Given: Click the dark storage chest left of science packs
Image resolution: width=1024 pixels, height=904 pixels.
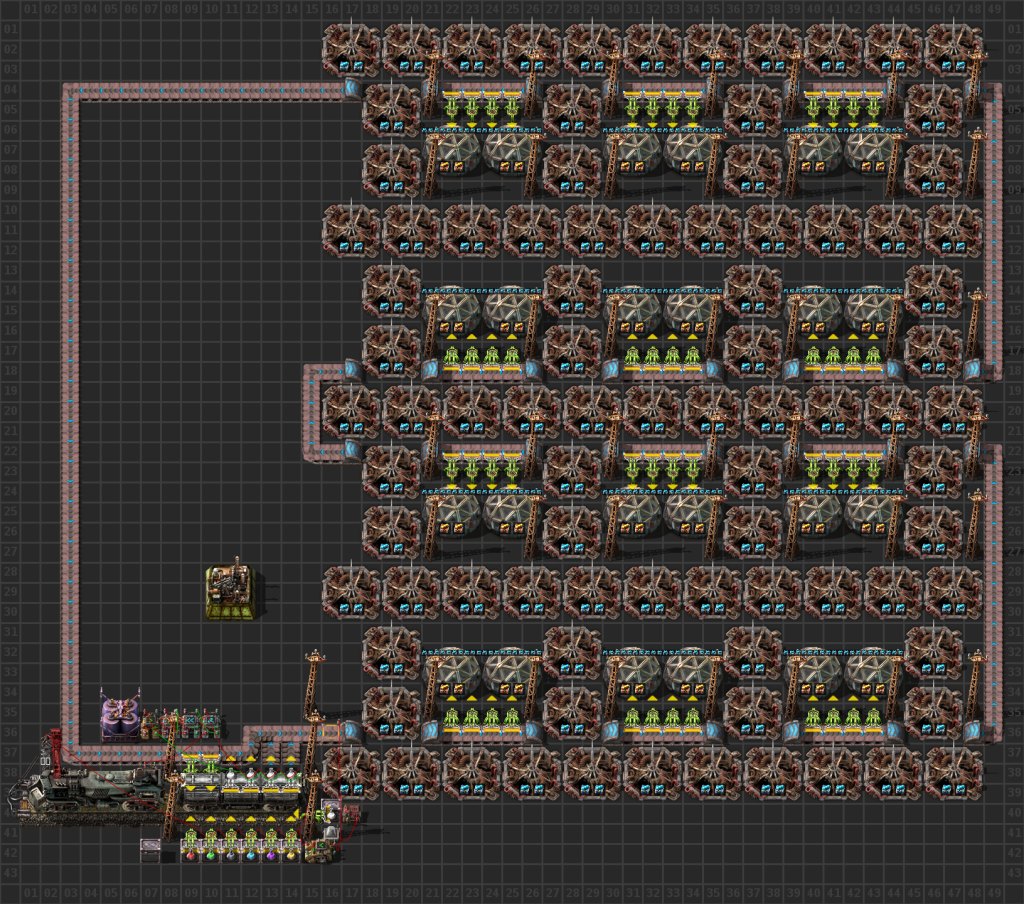Looking at the screenshot, I should [x=150, y=850].
